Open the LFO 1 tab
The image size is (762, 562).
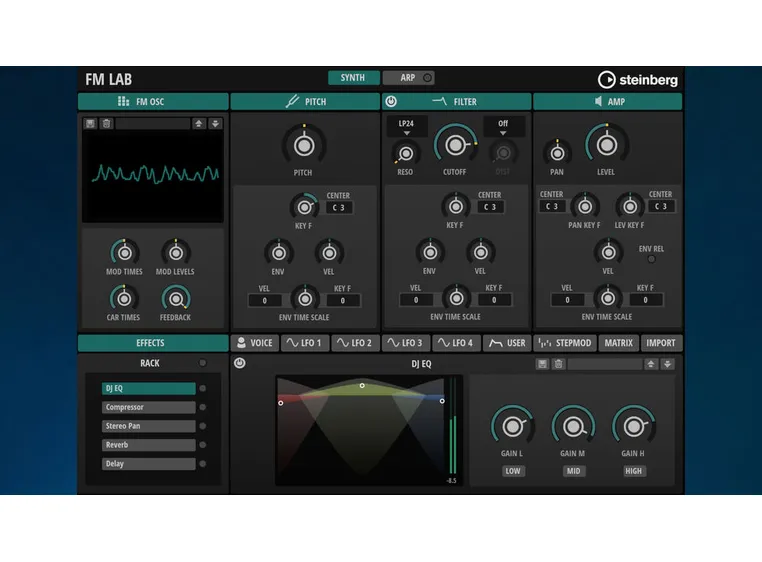305,343
